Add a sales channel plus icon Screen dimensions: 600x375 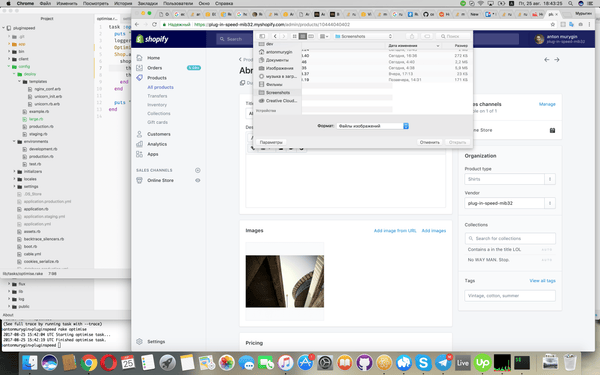coord(198,170)
